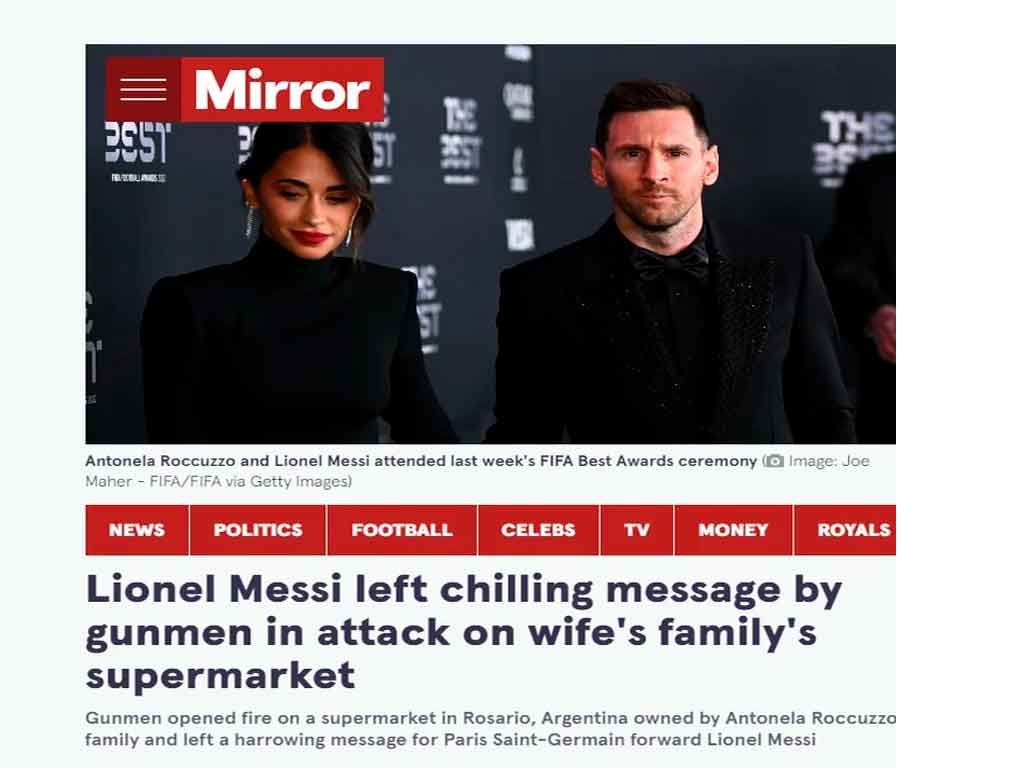The height and width of the screenshot is (768, 1025).
Task: Switch to the TV section
Action: 637,530
